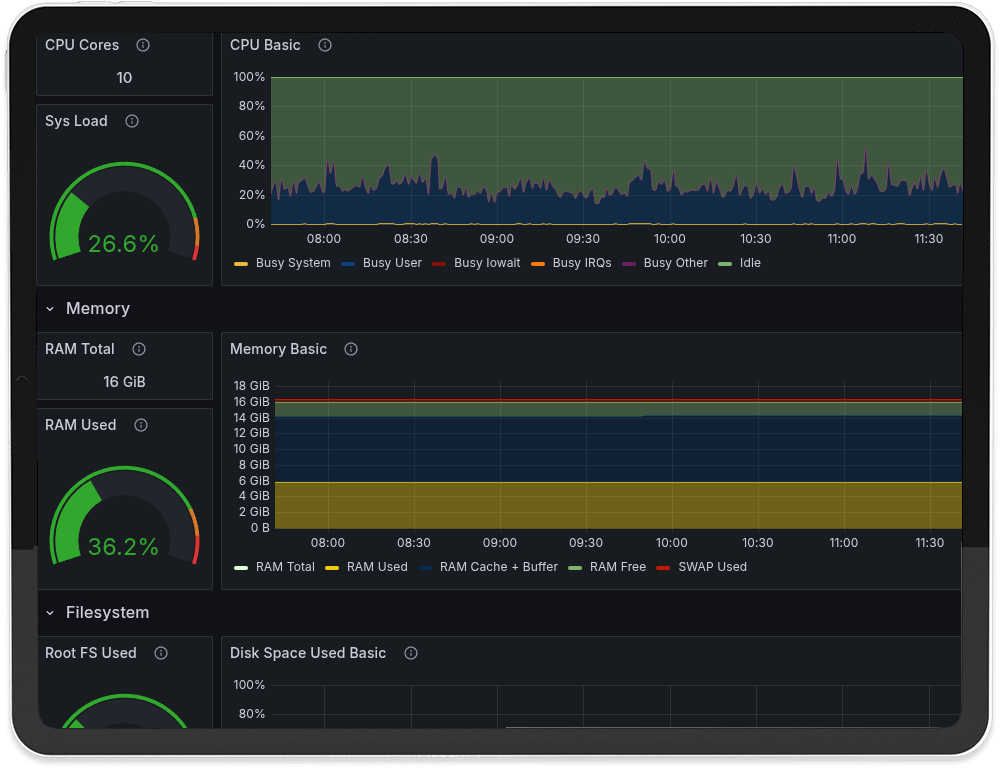
Task: Toggle RAM Used series in memory legend
Action: (x=377, y=566)
